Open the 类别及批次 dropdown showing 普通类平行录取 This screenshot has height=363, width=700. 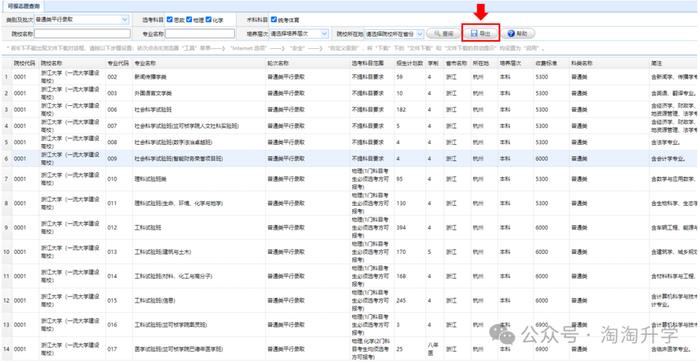tap(82, 20)
